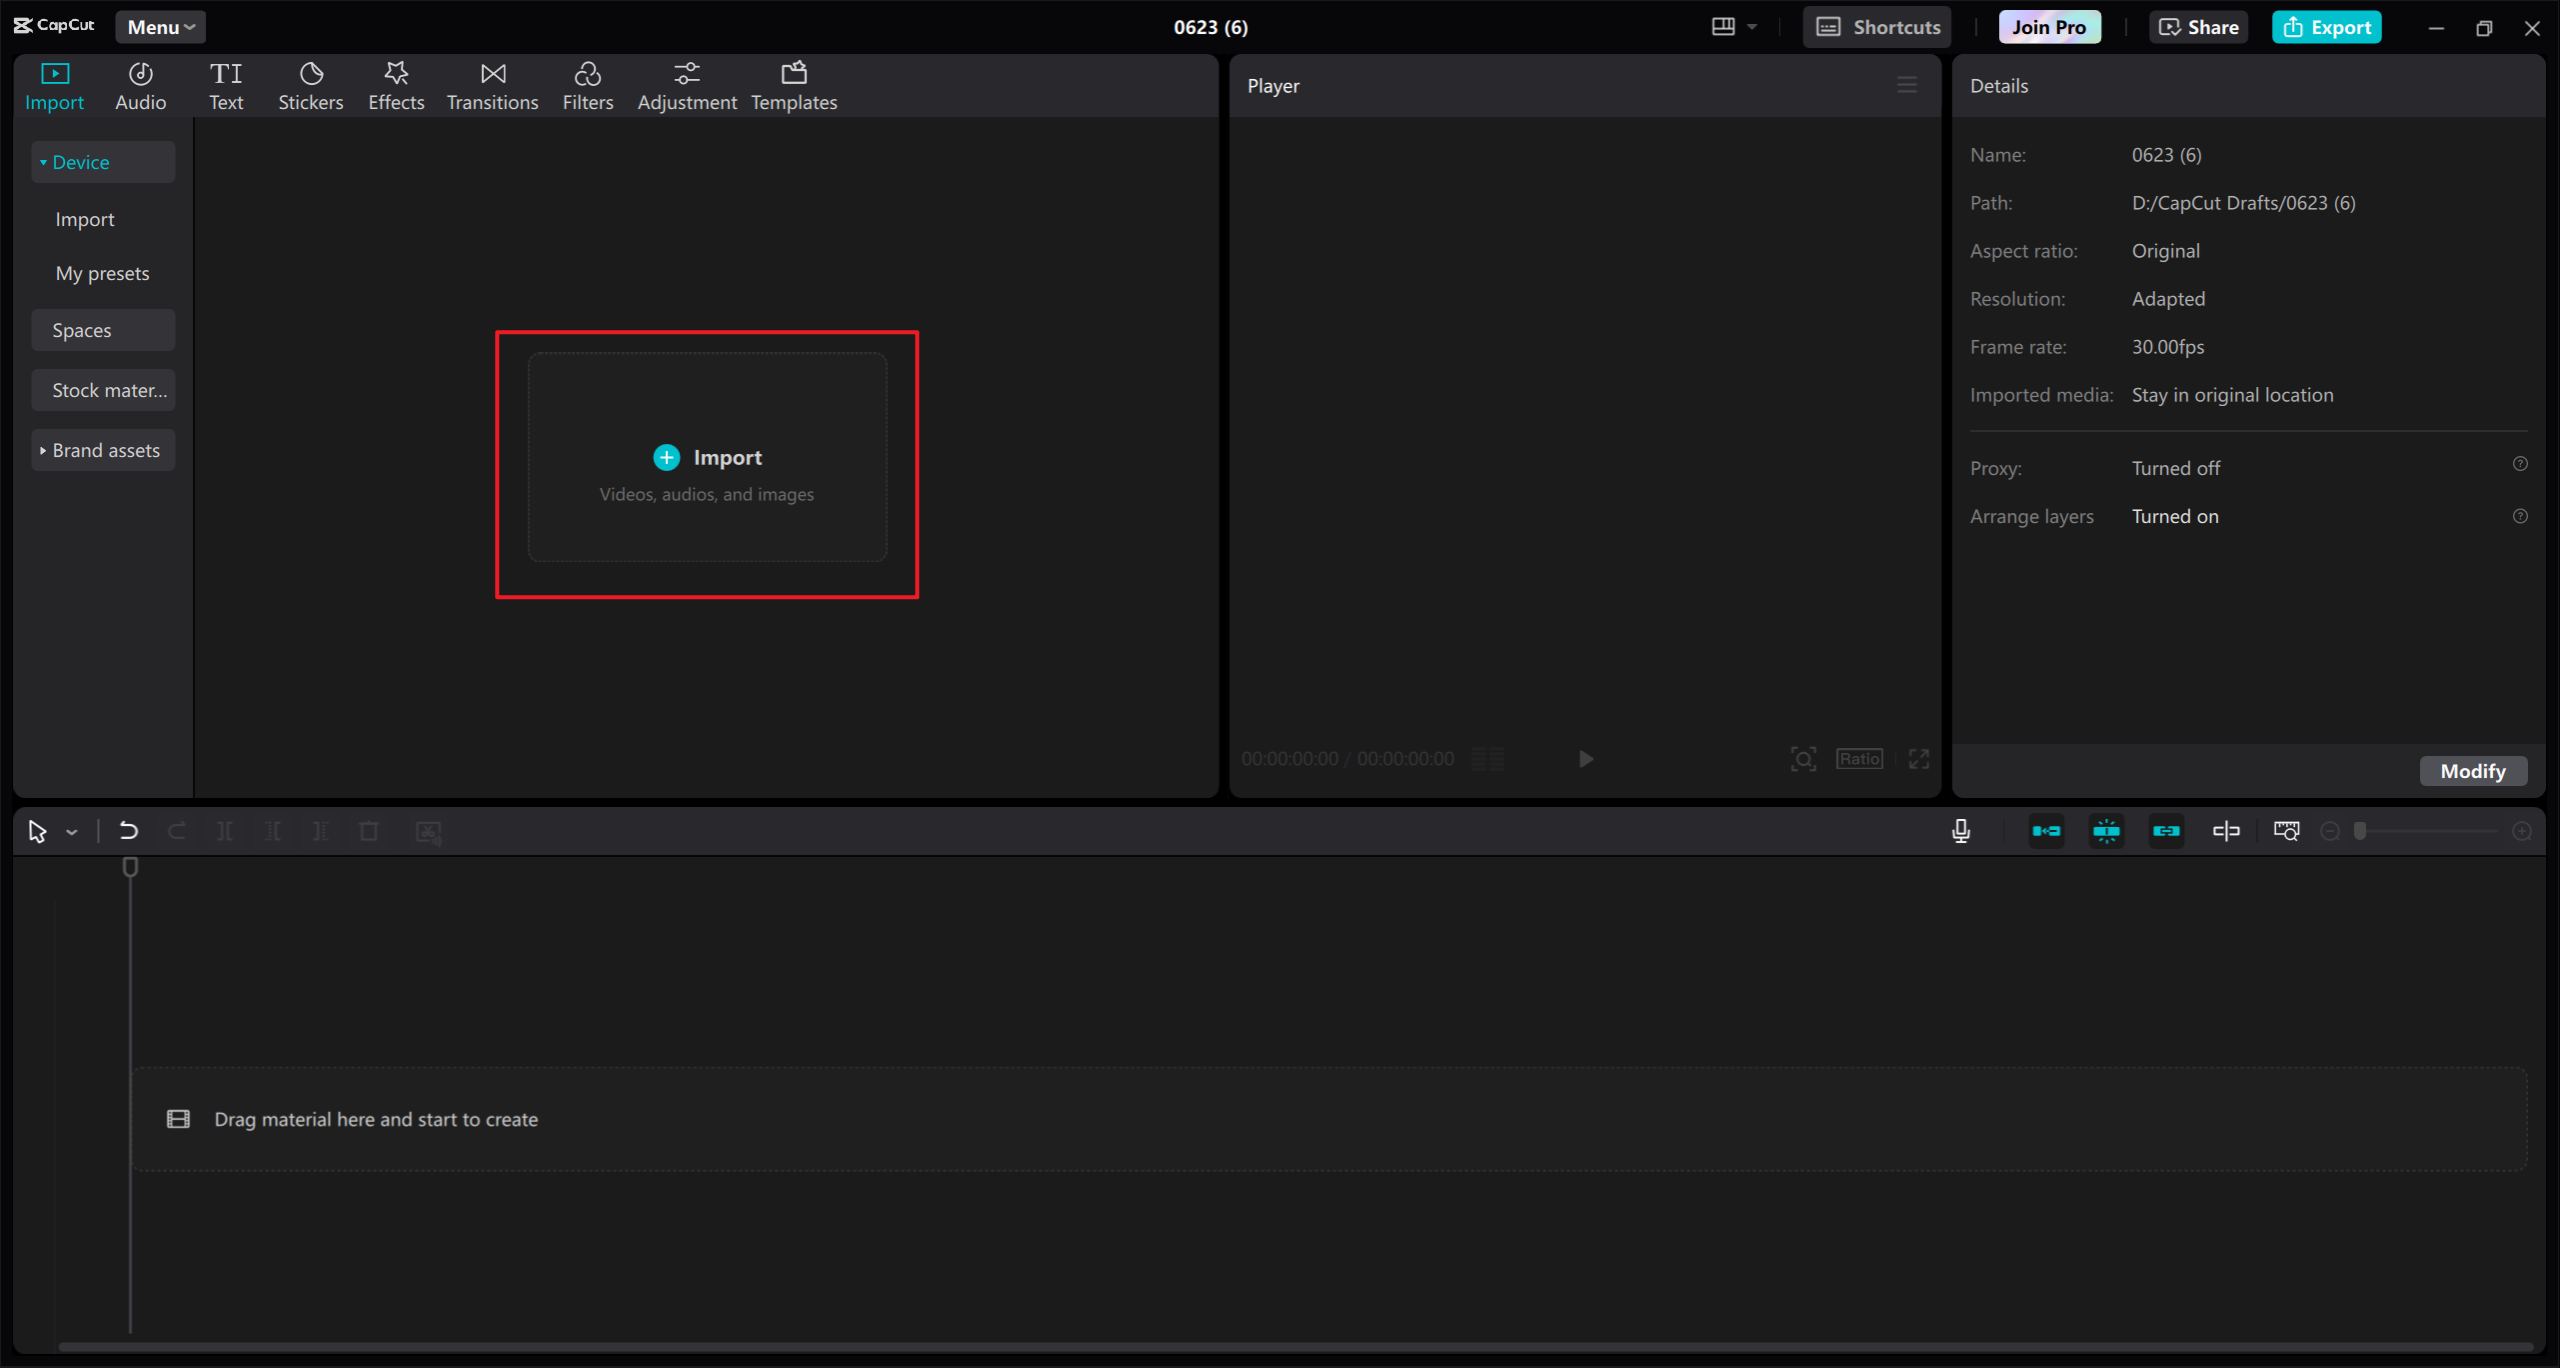Click the timeline zoom slider

[x=2426, y=831]
